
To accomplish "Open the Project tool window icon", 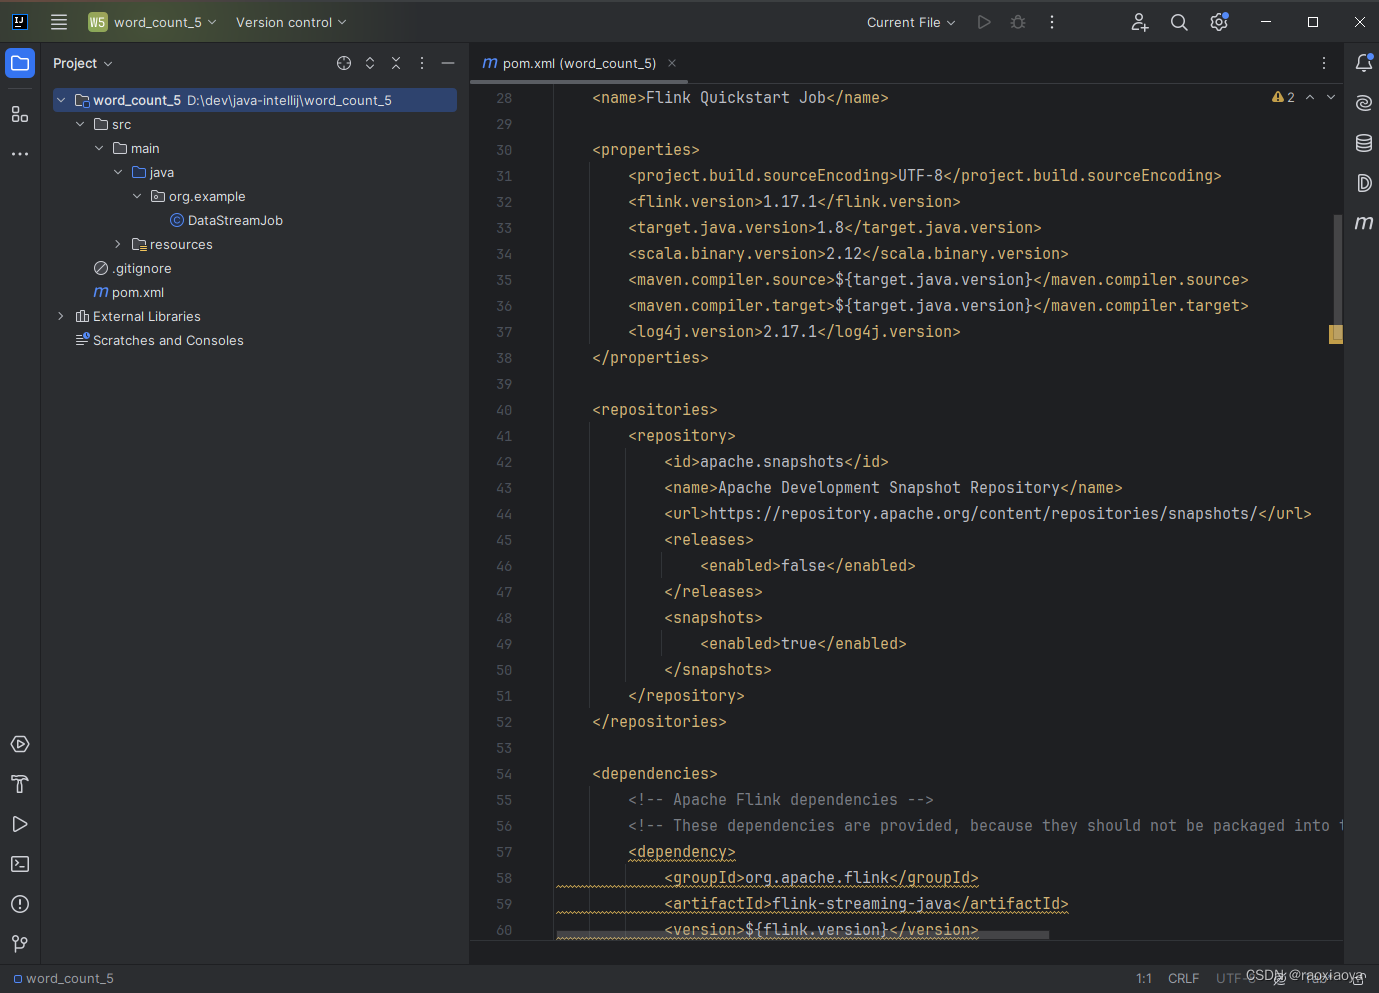I will point(20,63).
